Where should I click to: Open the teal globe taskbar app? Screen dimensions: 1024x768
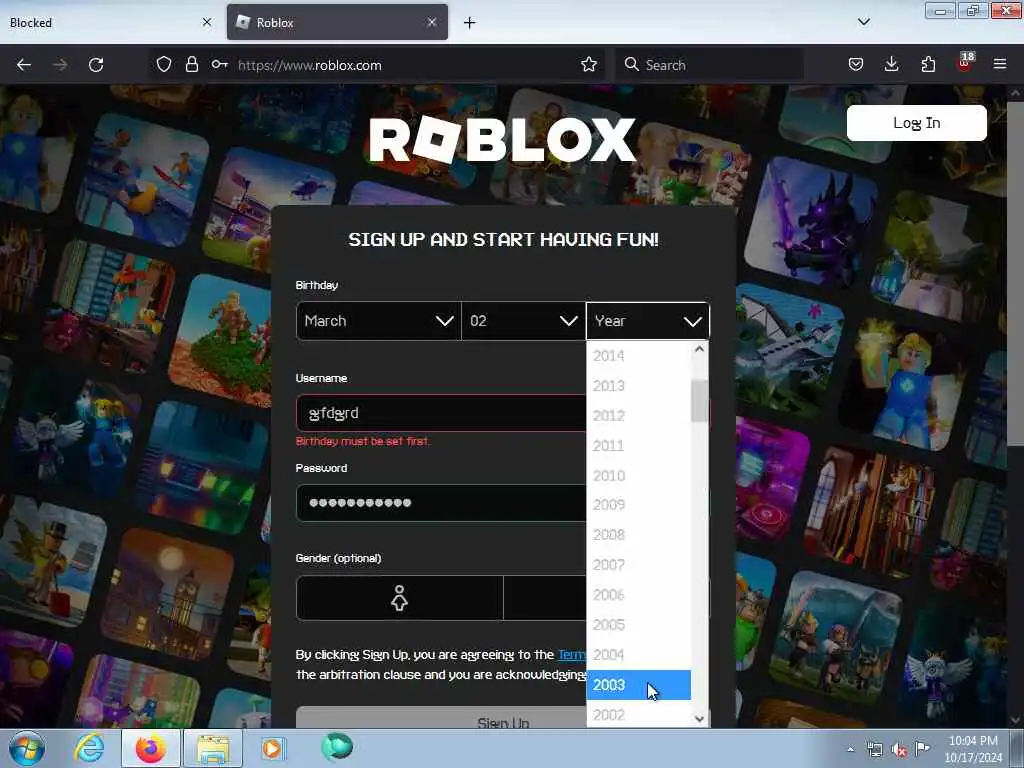coord(337,747)
